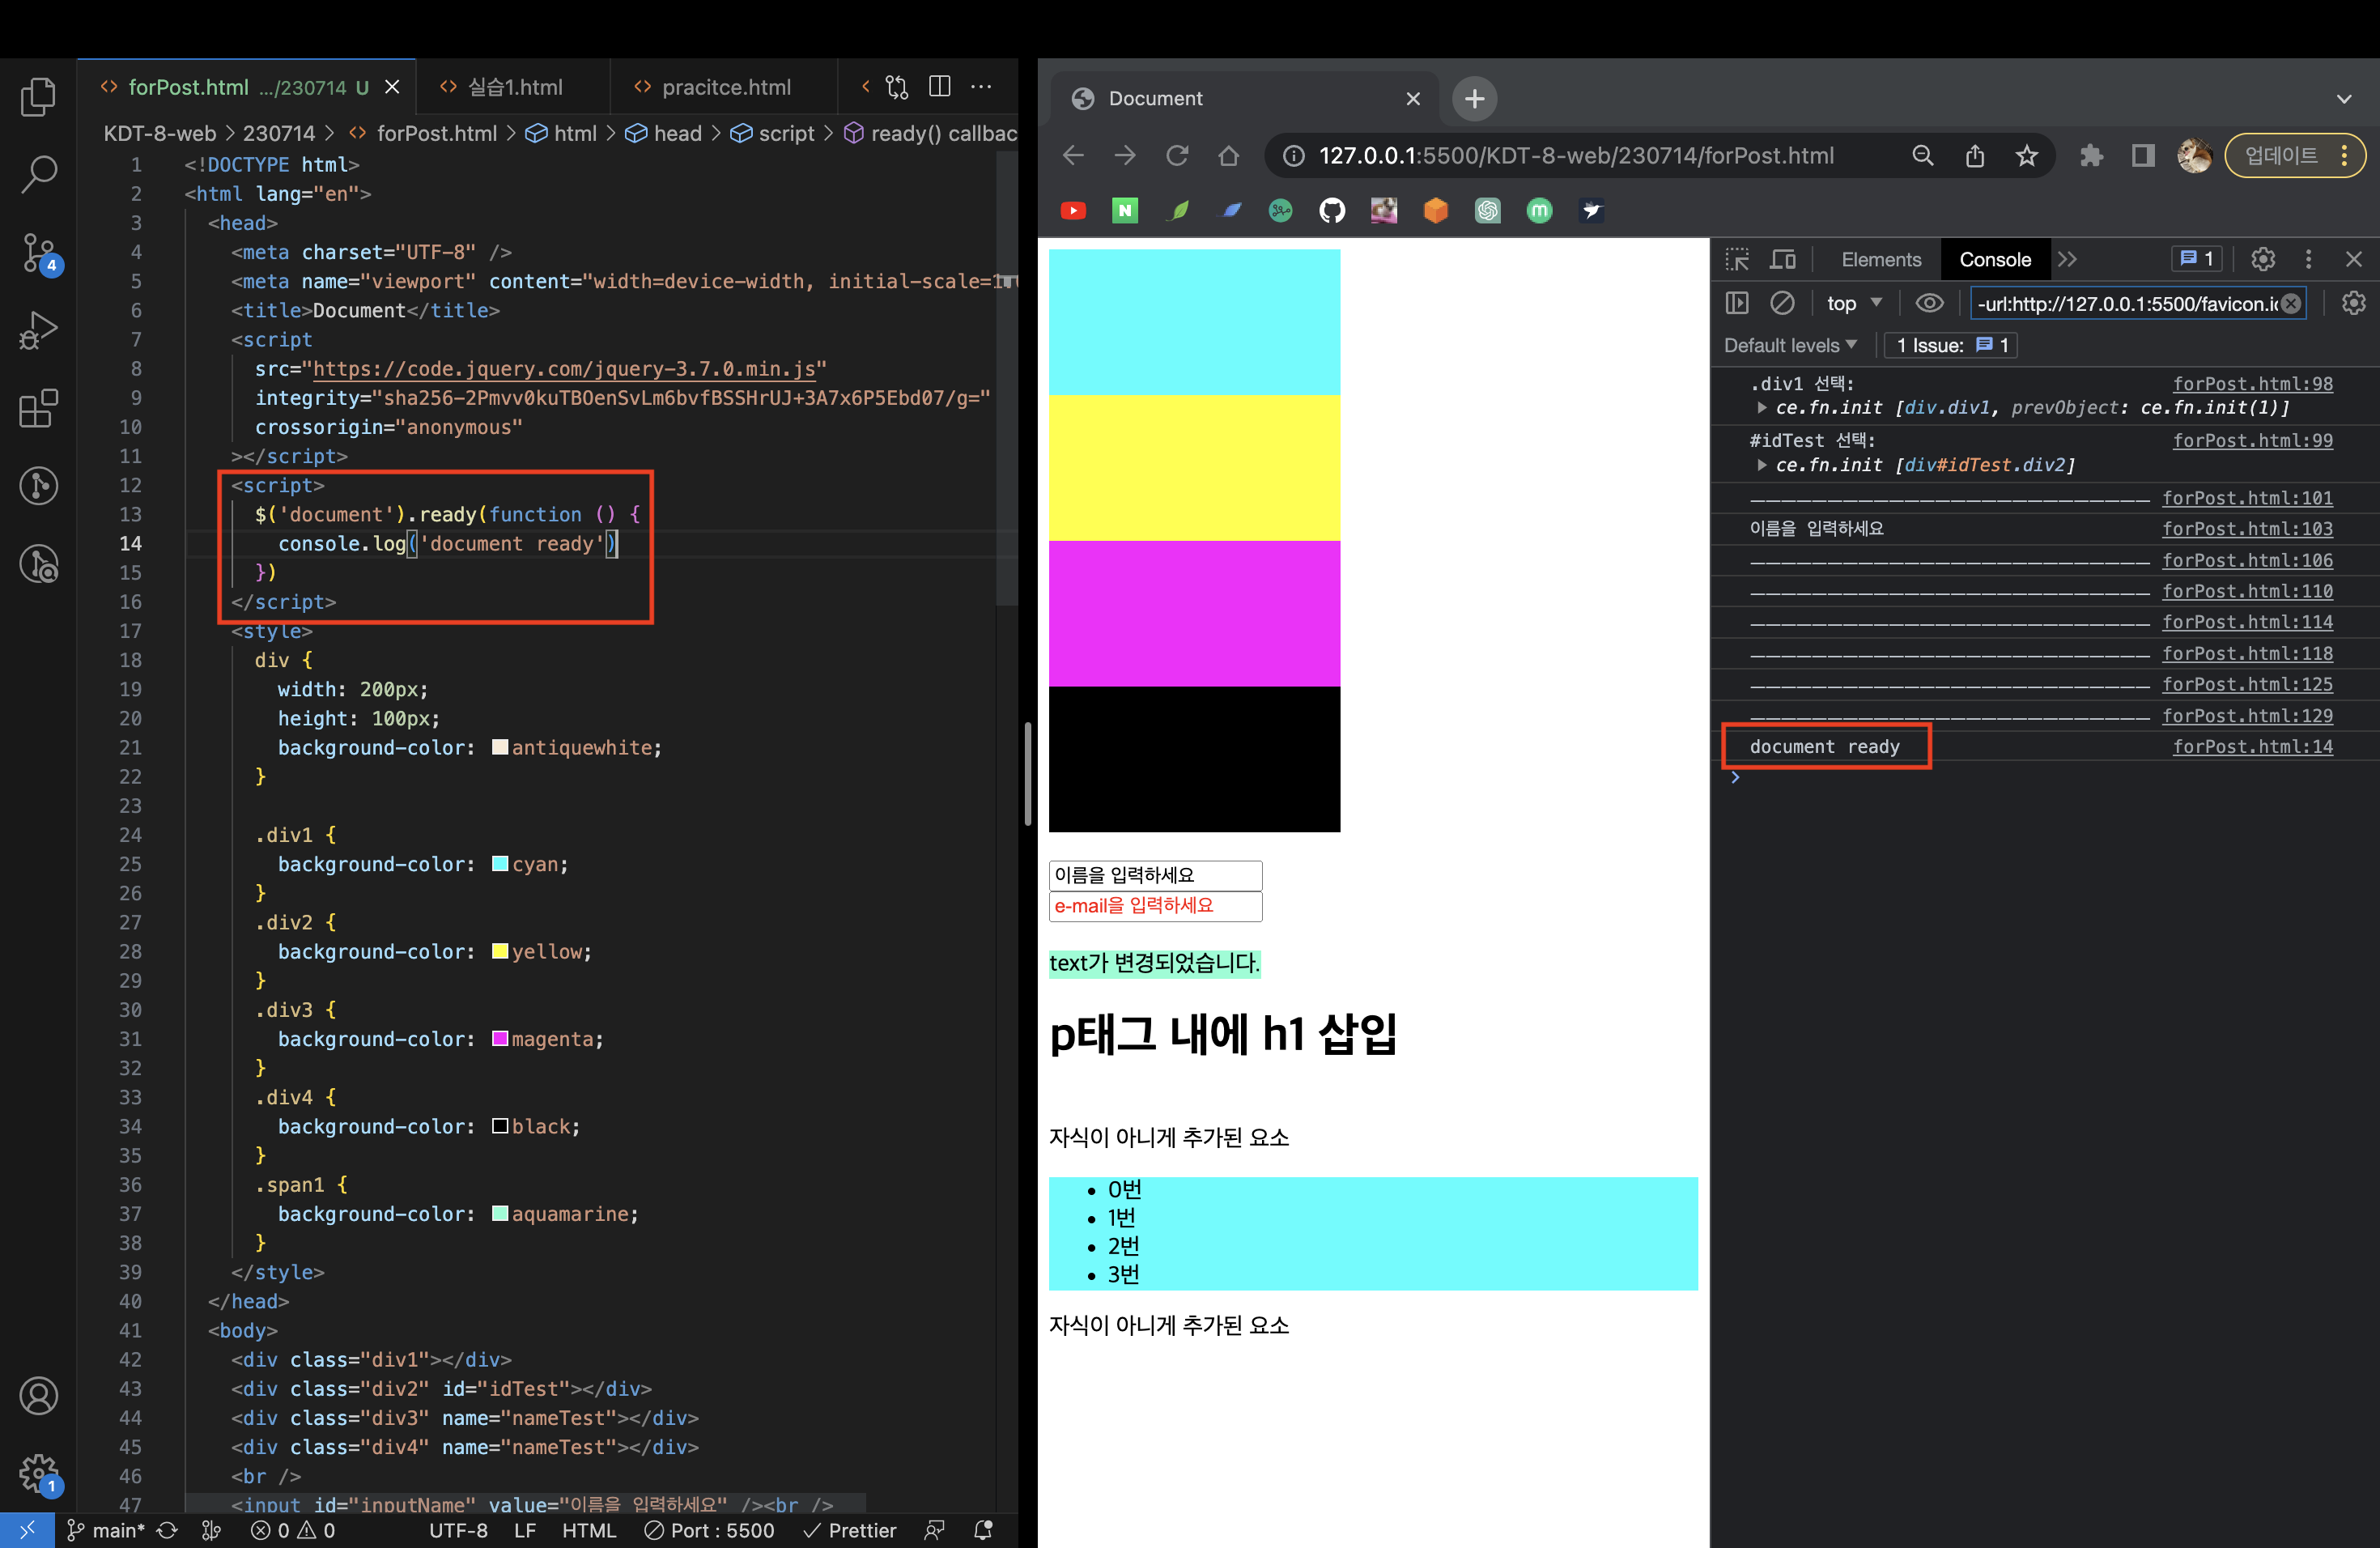
Task: Click Port : 5500 live server toggle
Action: tap(709, 1530)
